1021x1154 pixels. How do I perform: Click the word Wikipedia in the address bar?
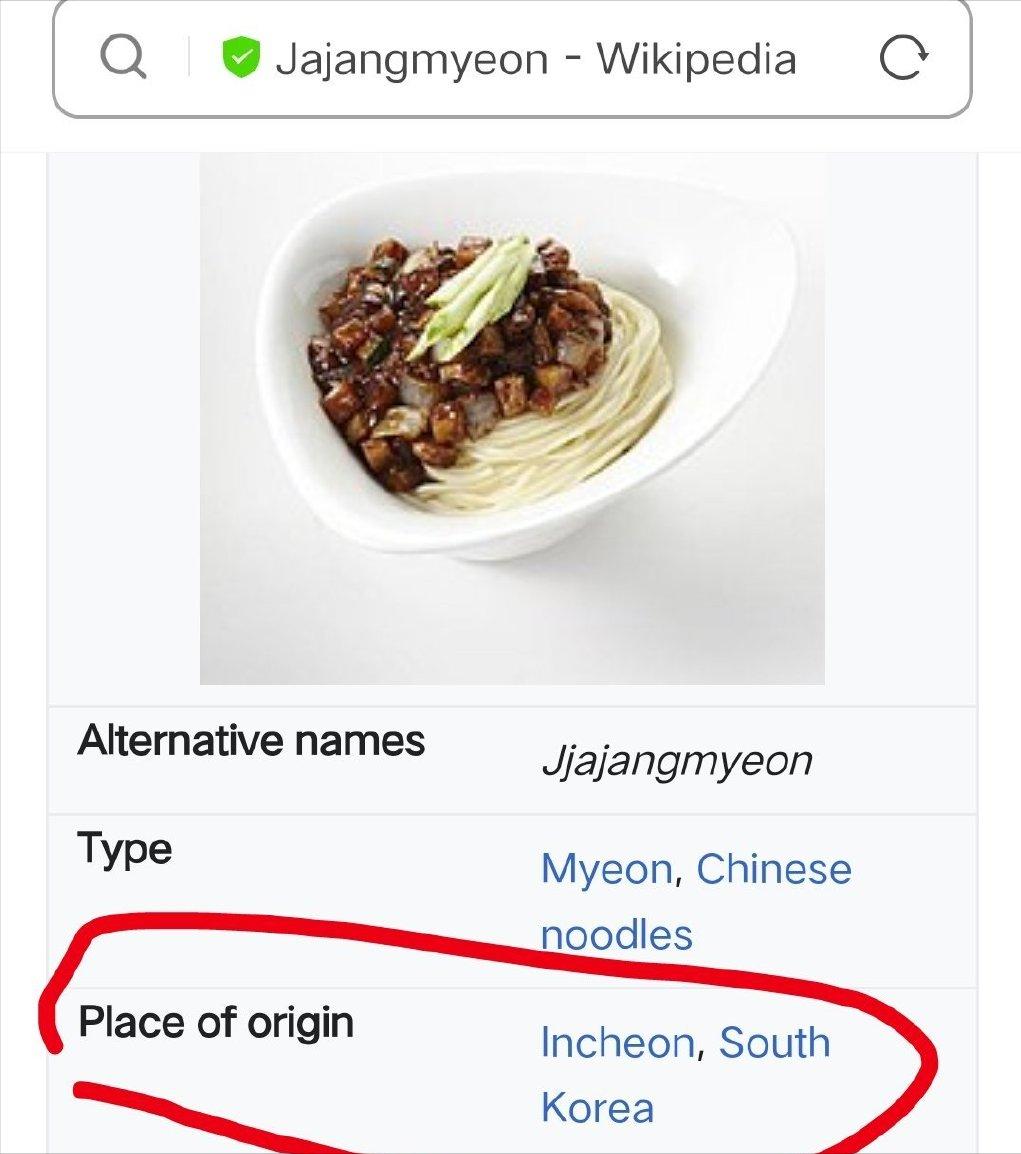tap(696, 59)
